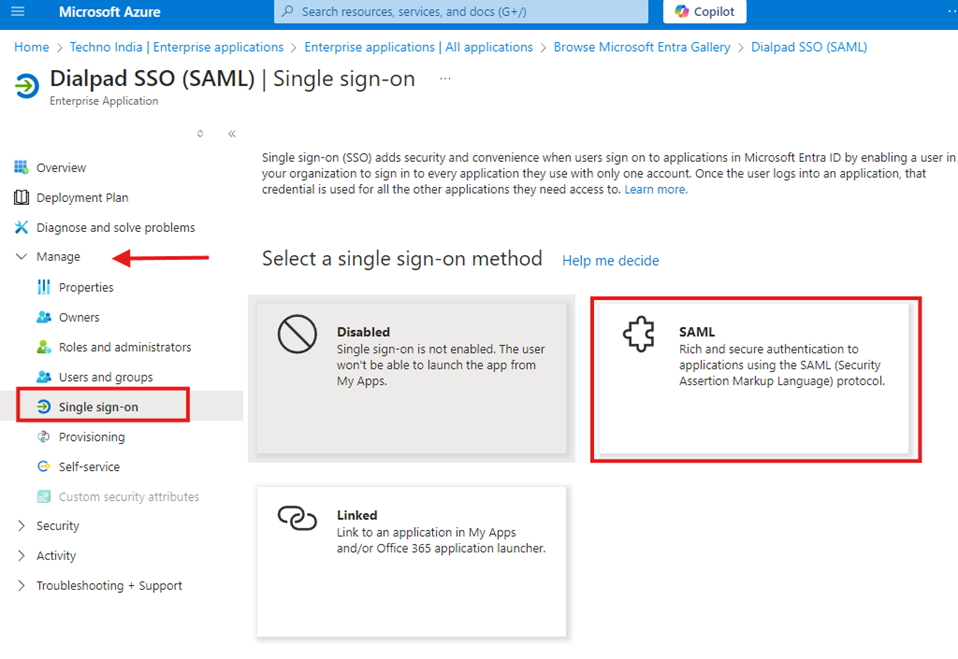958x659 pixels.
Task: Open Self-service under Manage
Action: 89,467
